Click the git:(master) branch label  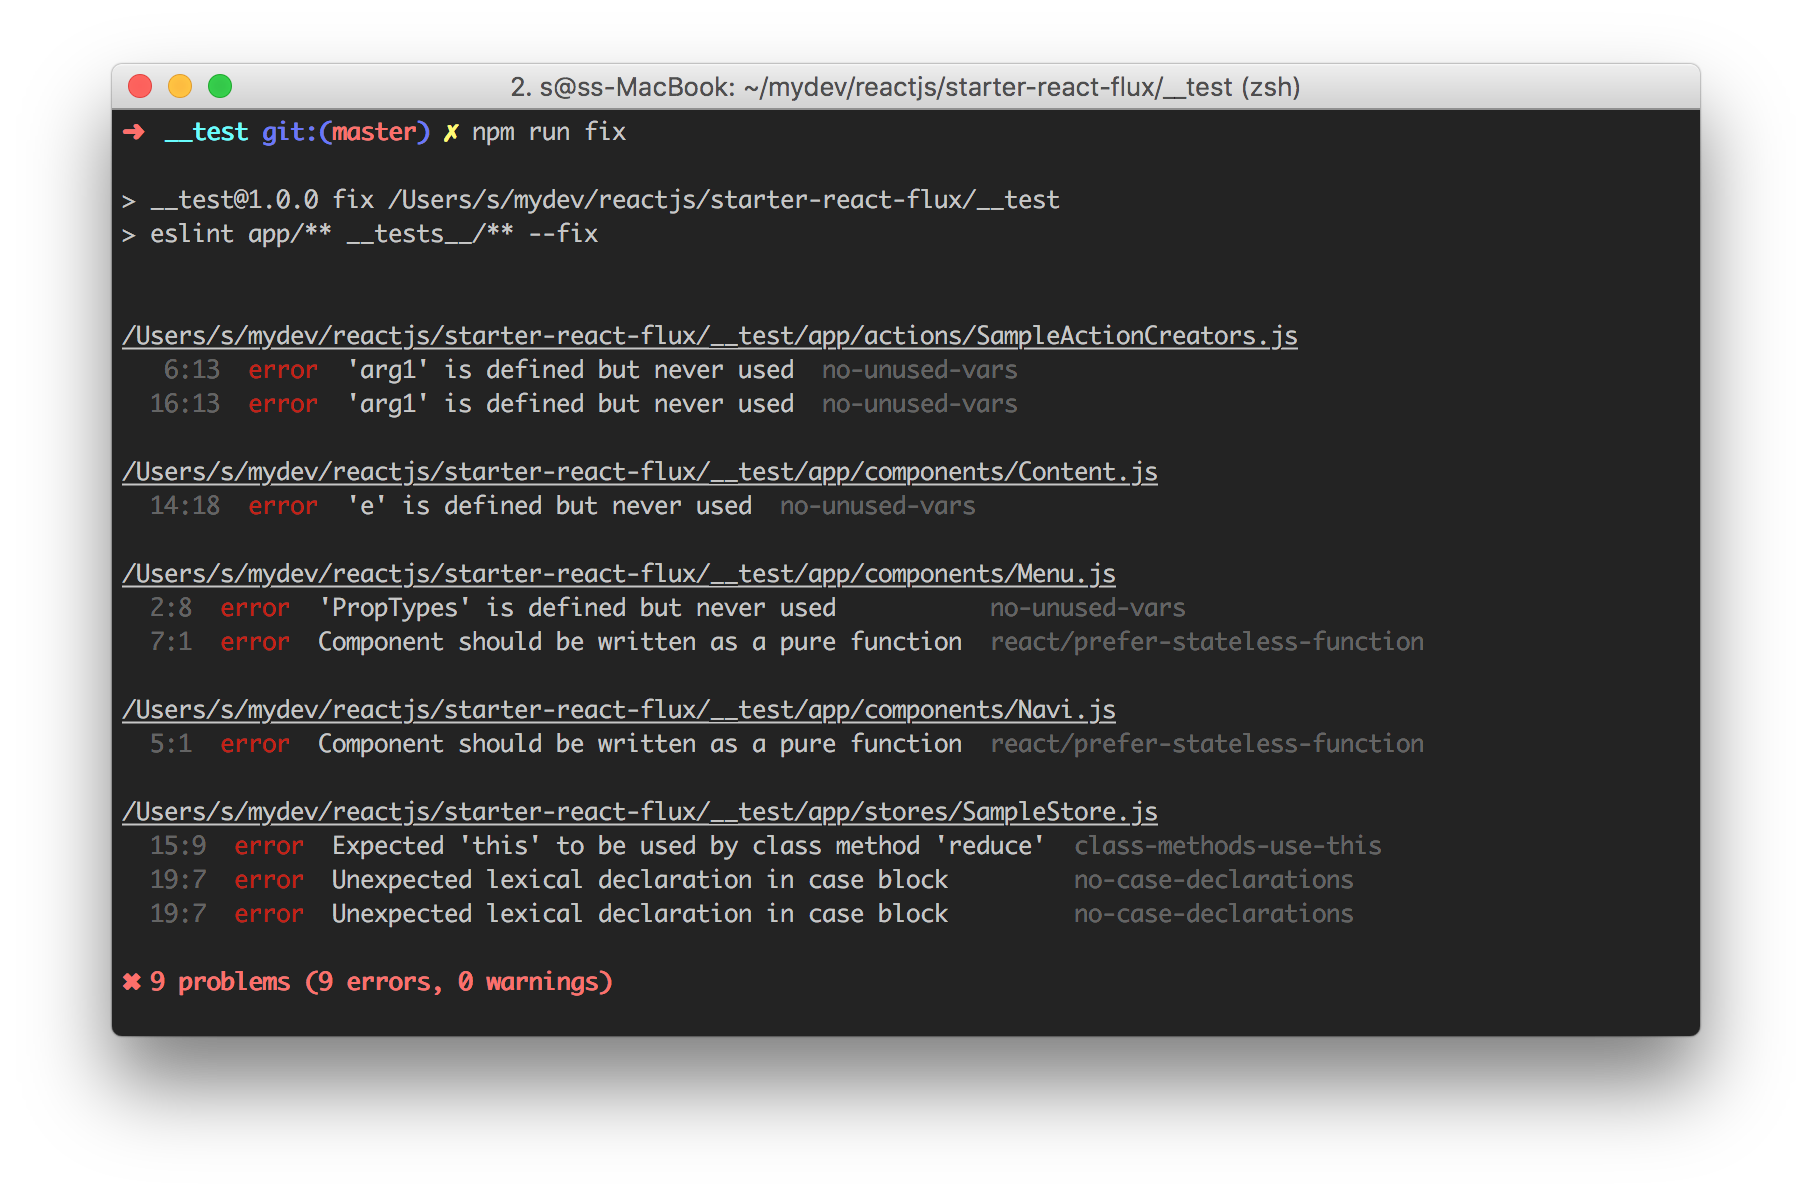346,132
